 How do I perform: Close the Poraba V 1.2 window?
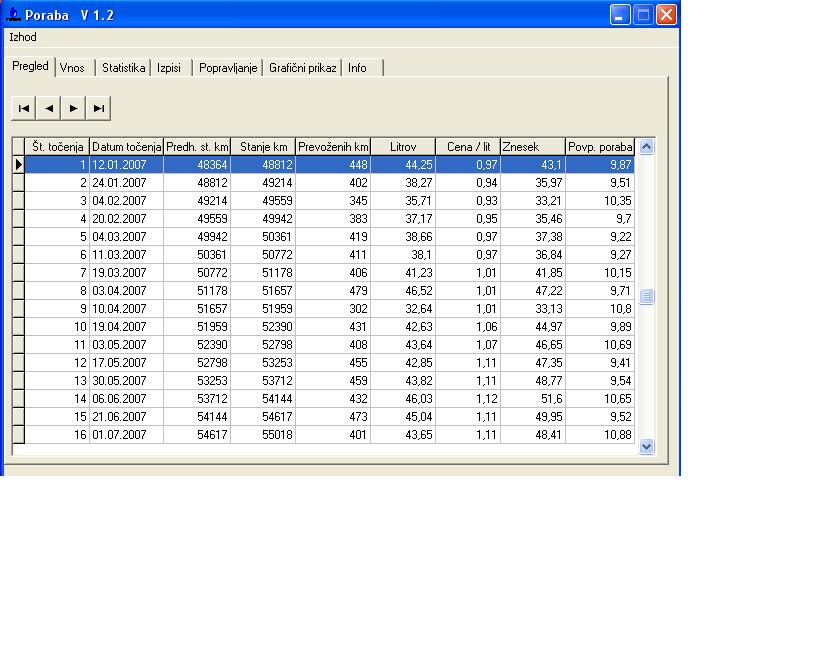(x=666, y=14)
